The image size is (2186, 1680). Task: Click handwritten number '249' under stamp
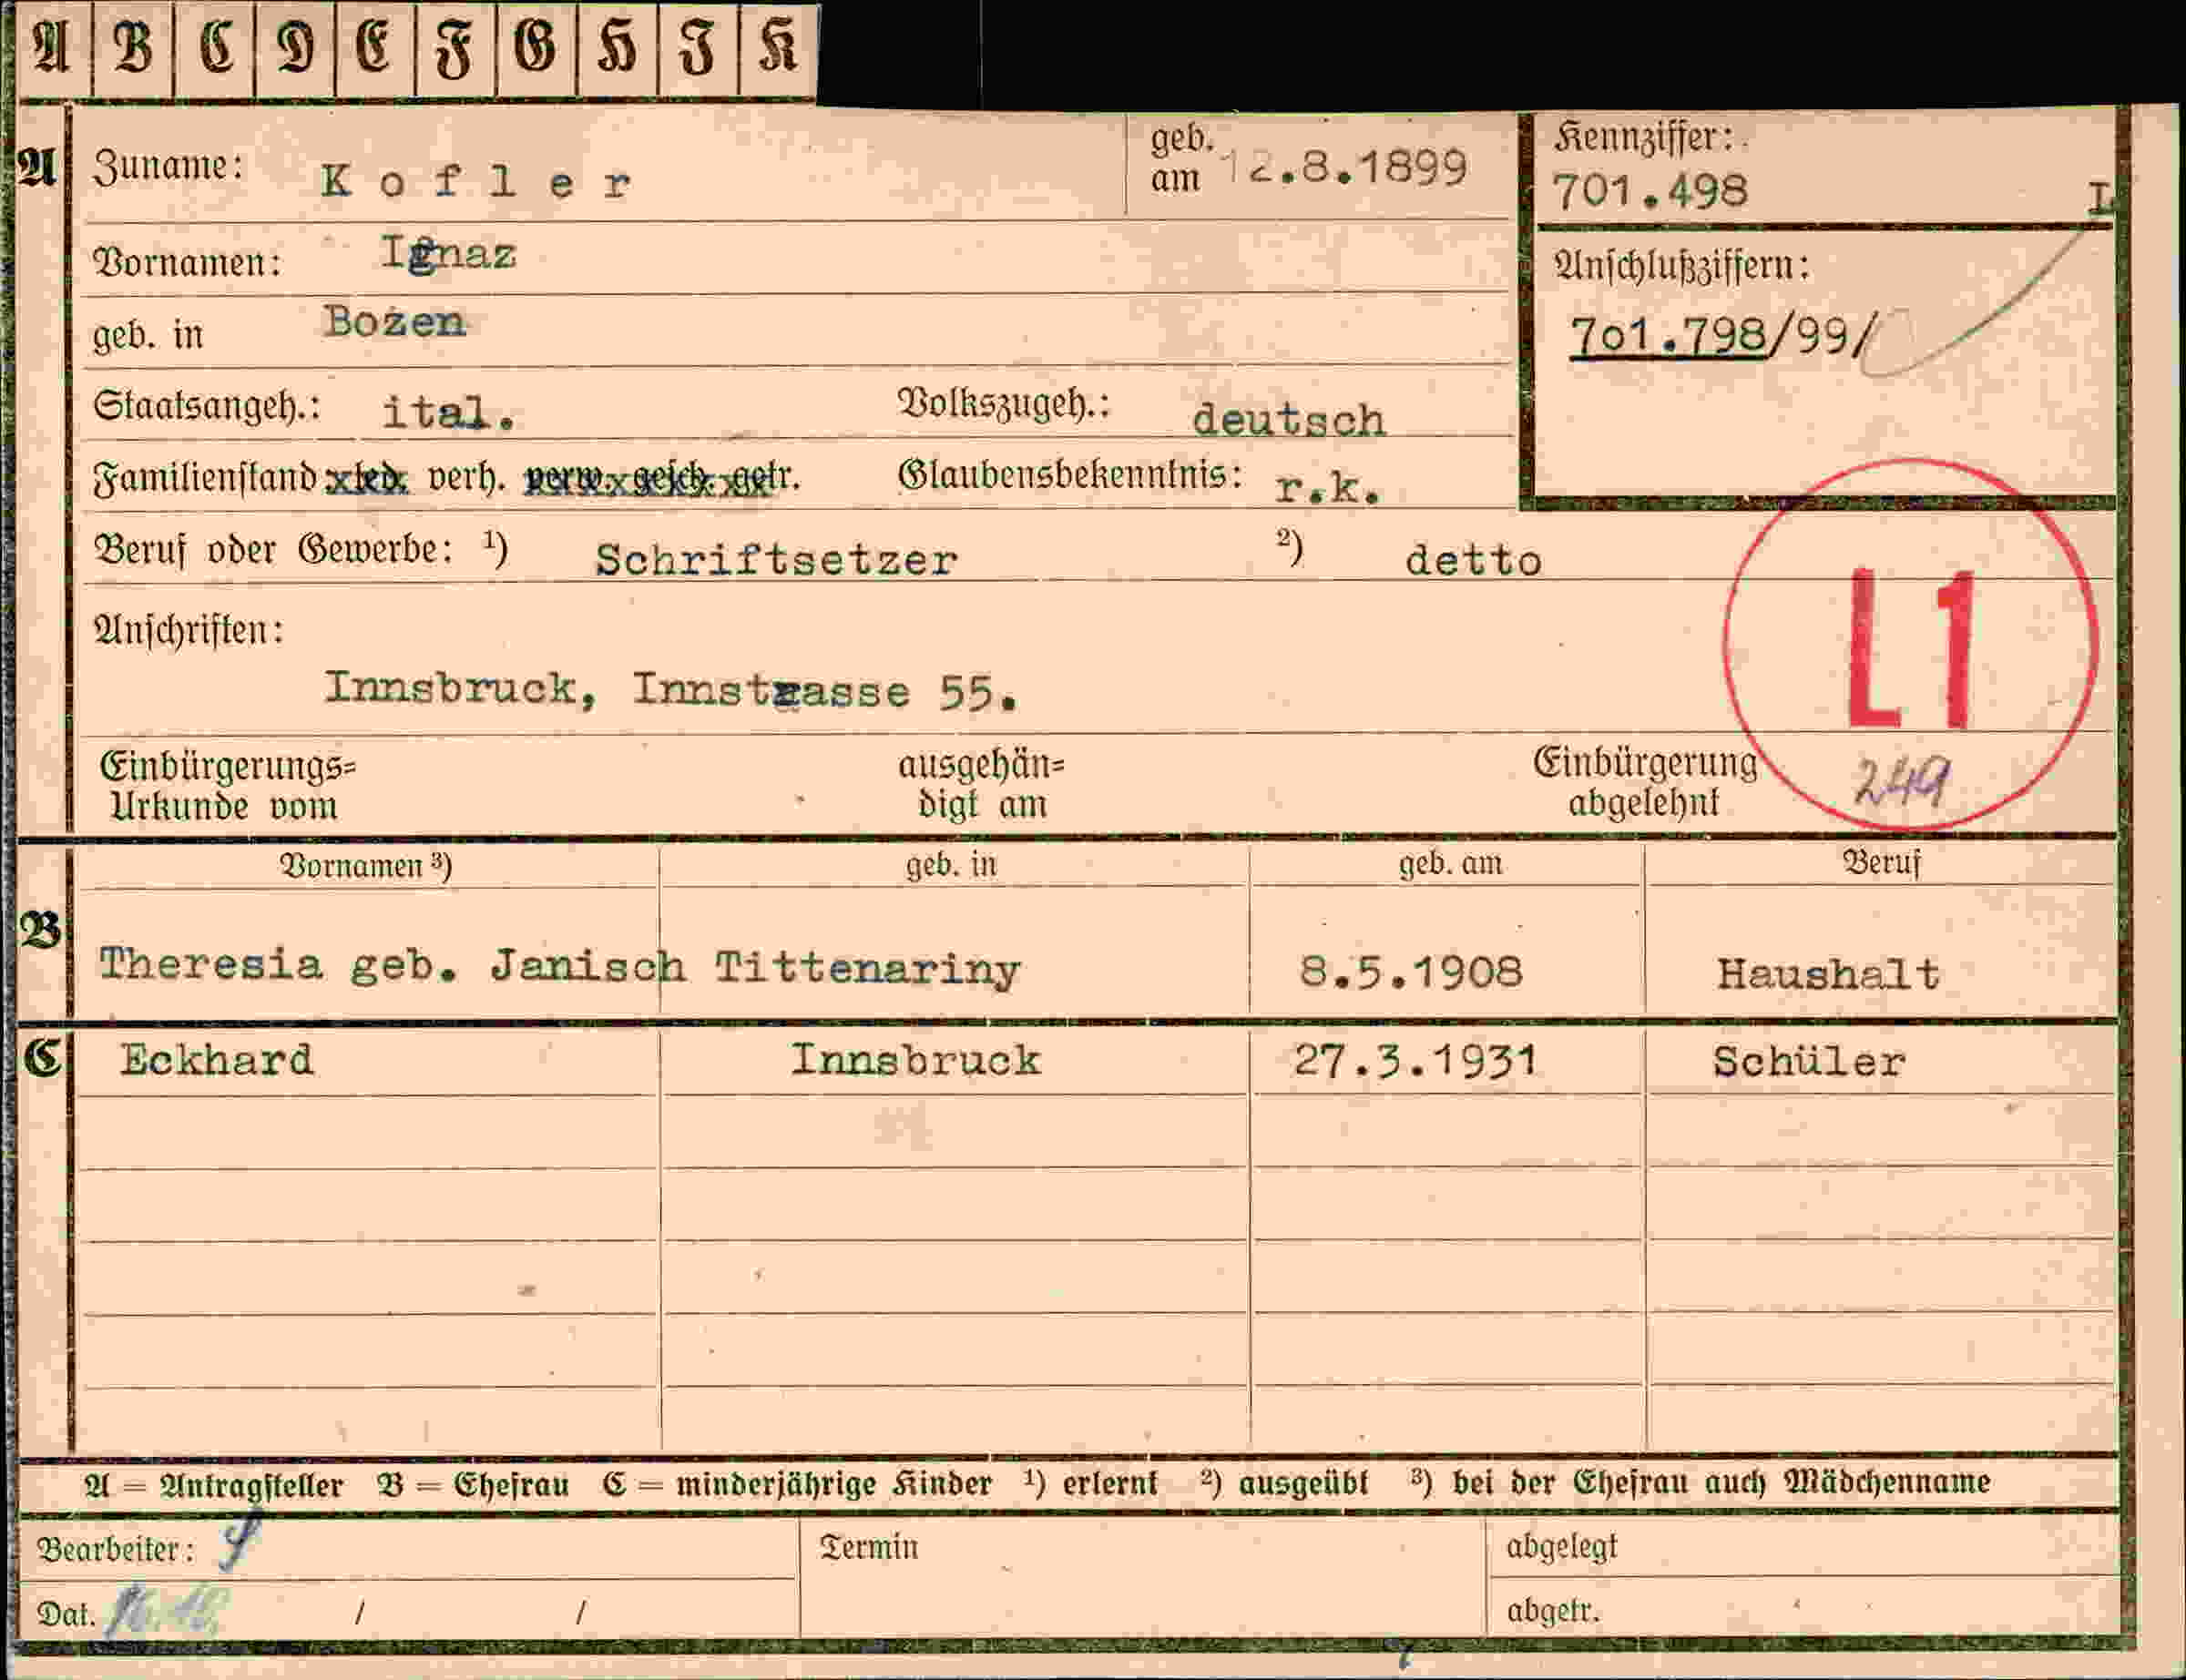coord(1901,780)
